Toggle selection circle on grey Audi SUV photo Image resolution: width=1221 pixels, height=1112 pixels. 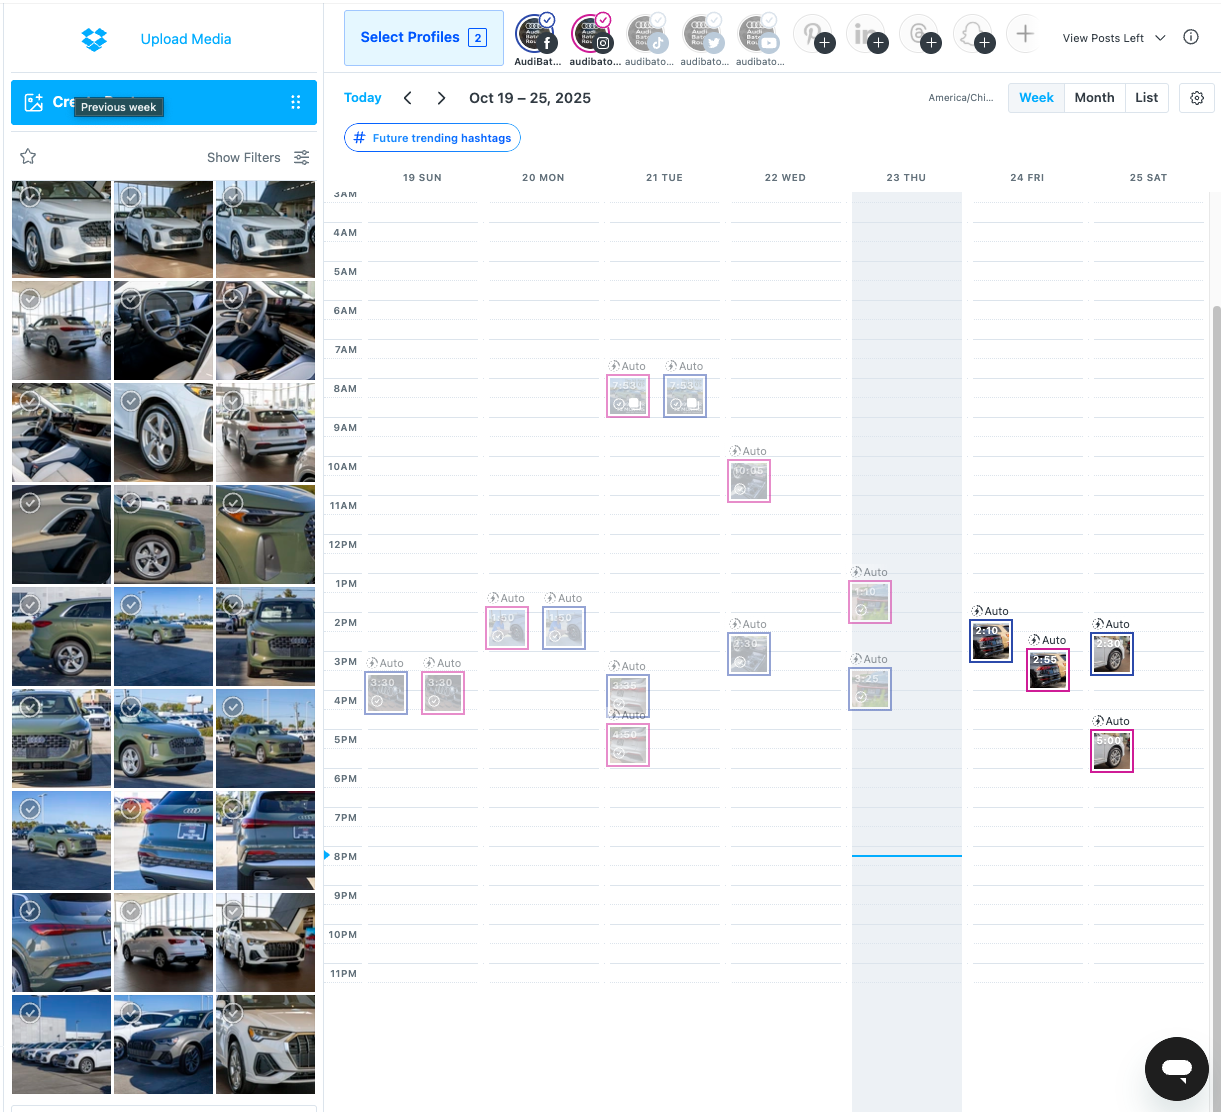point(132,1013)
